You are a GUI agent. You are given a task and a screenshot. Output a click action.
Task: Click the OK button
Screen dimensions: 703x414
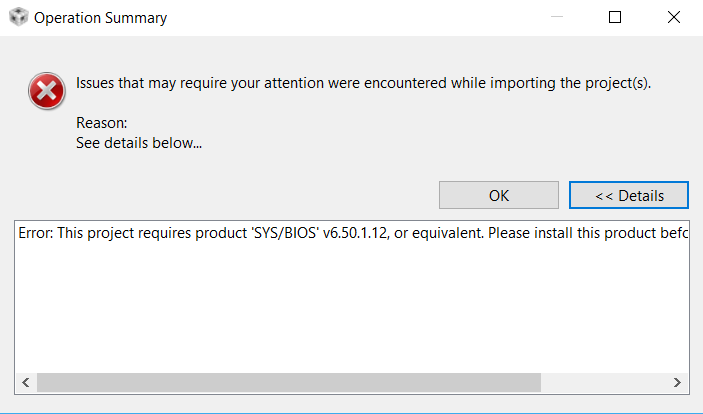pyautogui.click(x=498, y=195)
